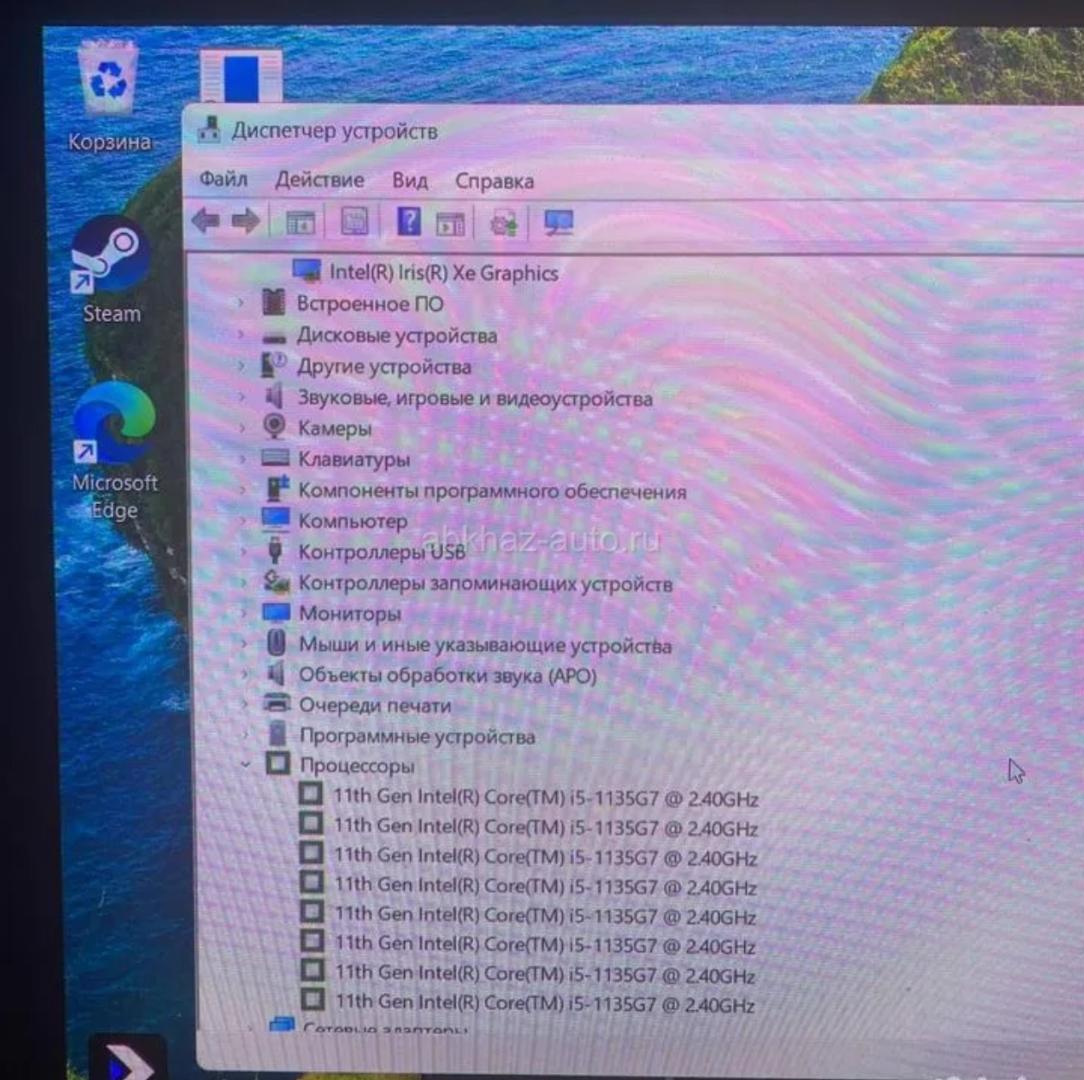
Task: Open the Вид menu
Action: coord(409,181)
